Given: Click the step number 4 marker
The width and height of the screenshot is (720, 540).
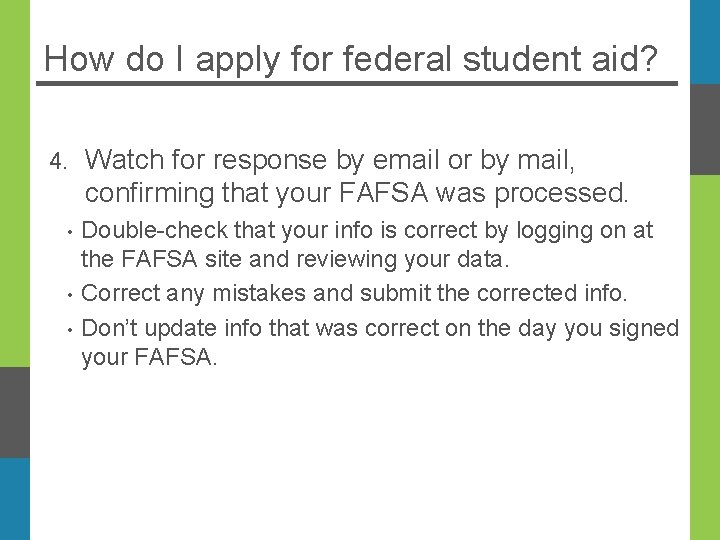Looking at the screenshot, I should [x=59, y=162].
